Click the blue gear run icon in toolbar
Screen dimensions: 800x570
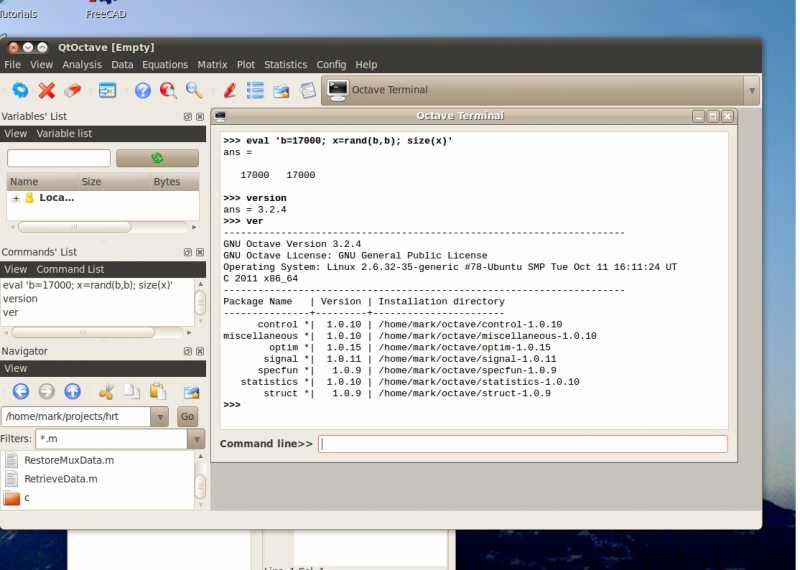[20, 90]
